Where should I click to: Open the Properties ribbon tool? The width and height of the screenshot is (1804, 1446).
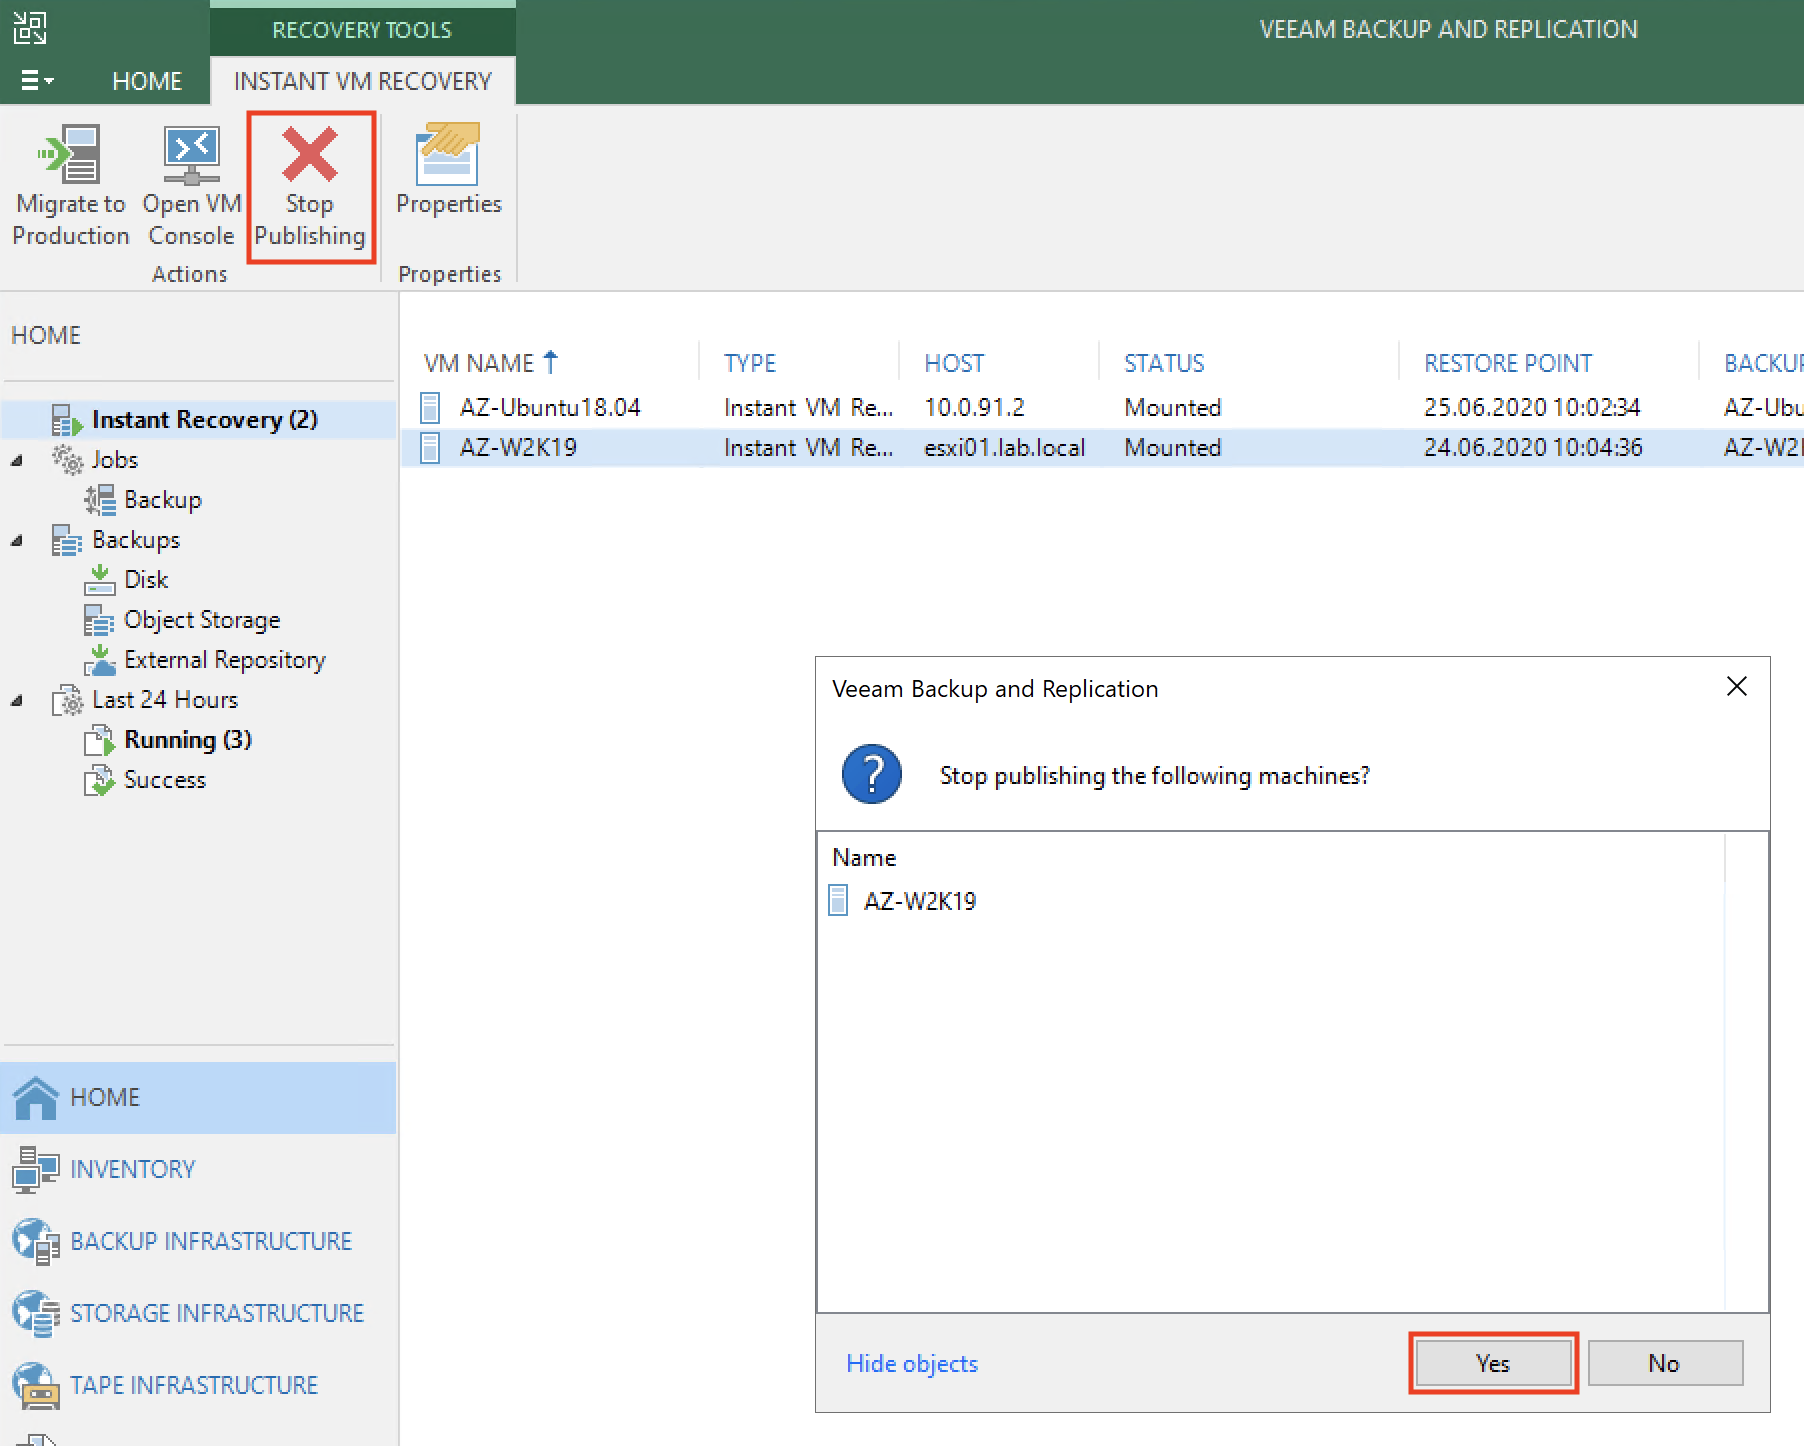(449, 170)
